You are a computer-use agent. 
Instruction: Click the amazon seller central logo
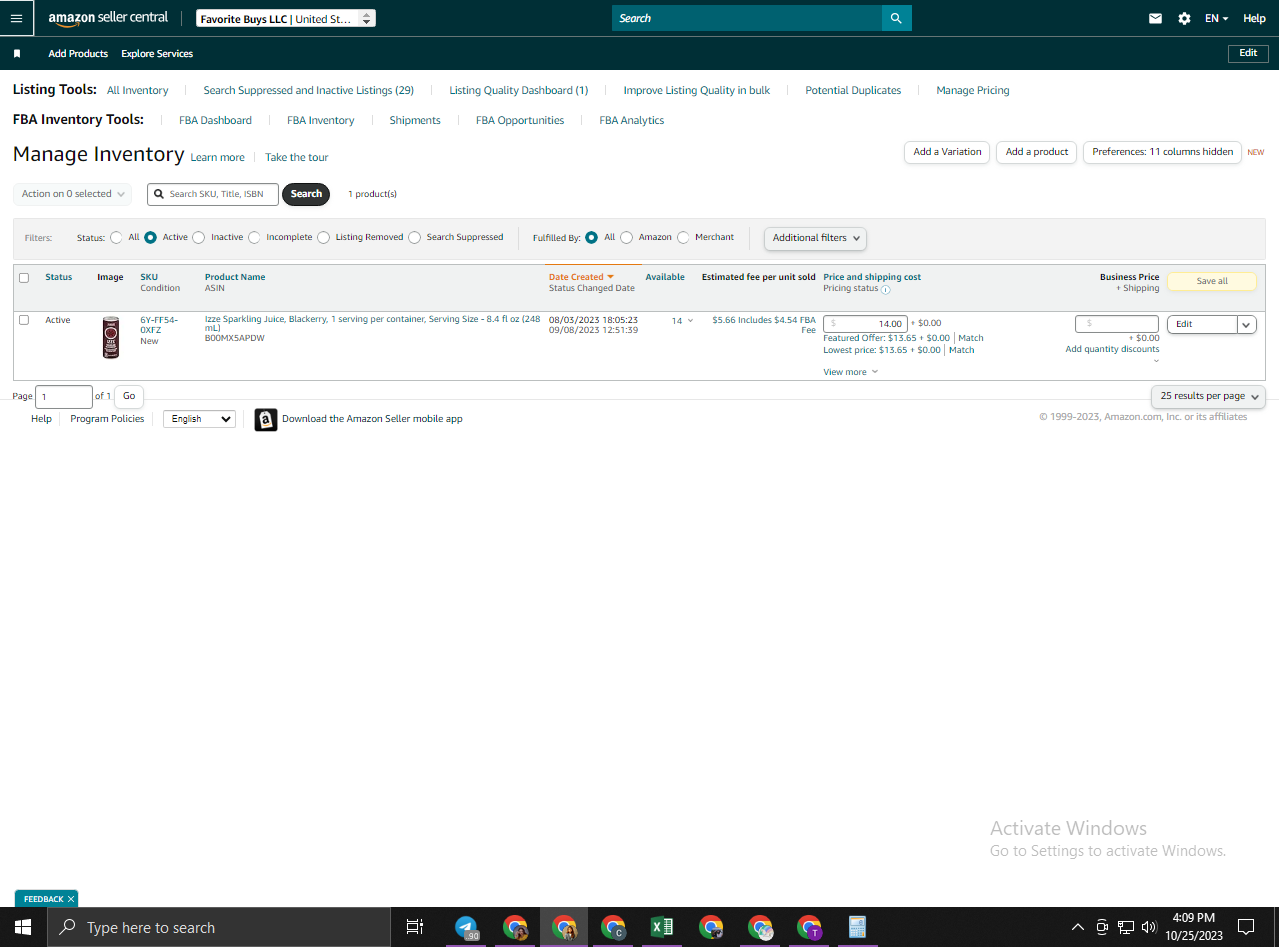coord(108,18)
